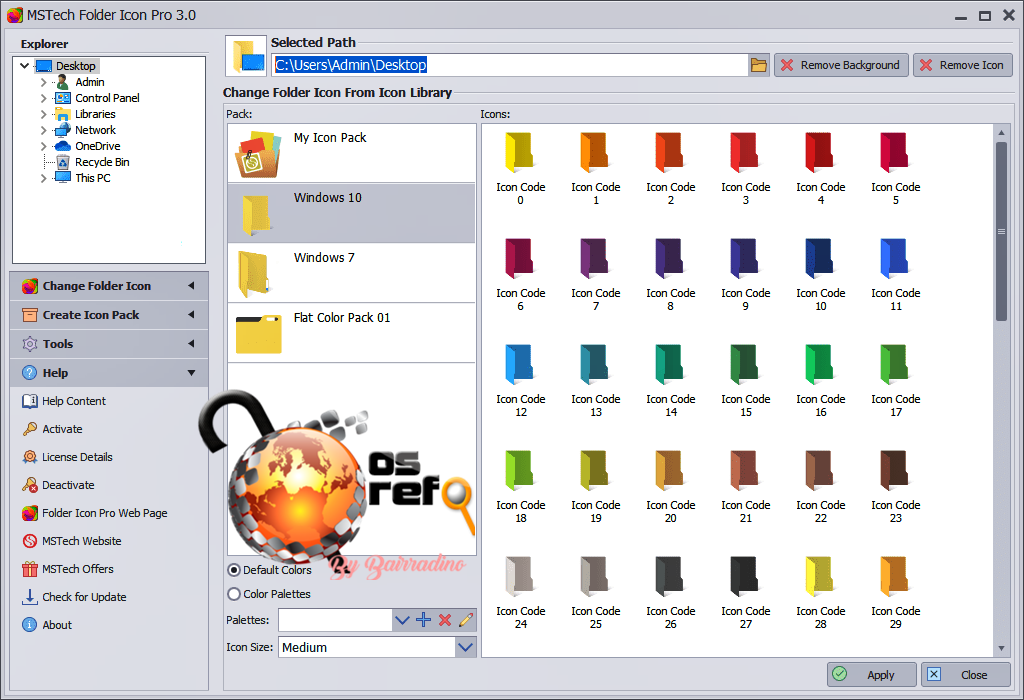Open the About entry
Image resolution: width=1024 pixels, height=700 pixels.
click(47, 625)
